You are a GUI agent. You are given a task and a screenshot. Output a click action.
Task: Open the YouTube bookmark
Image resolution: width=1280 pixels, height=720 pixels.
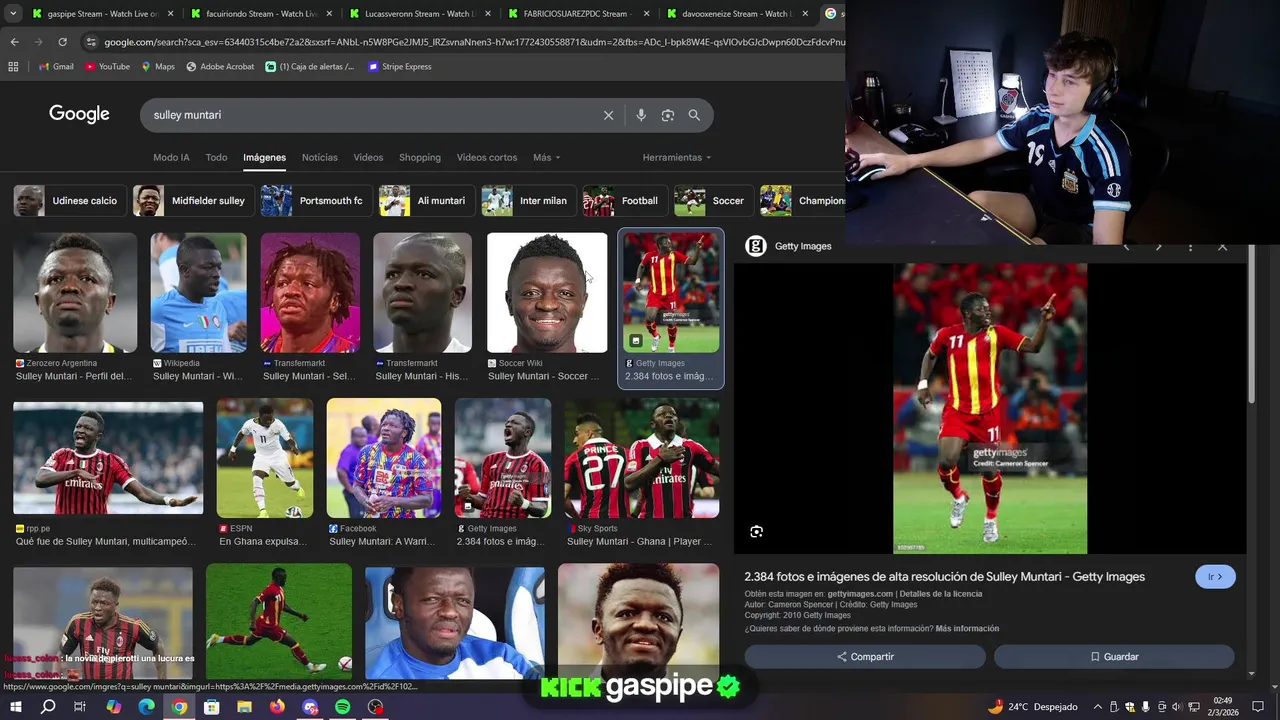(x=107, y=67)
